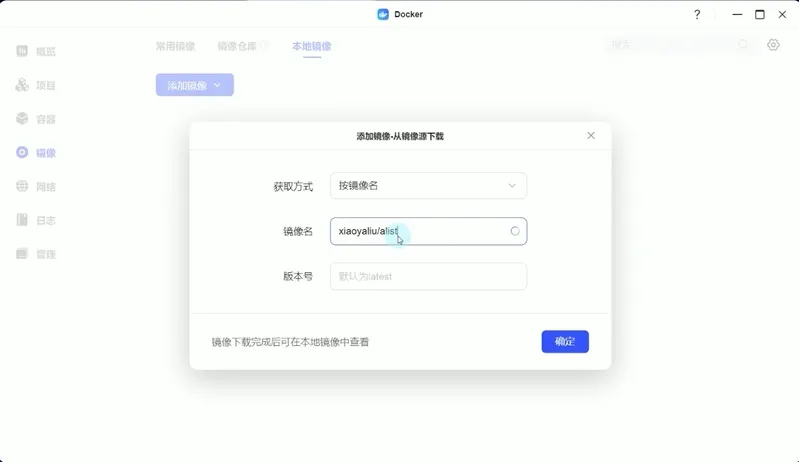This screenshot has width=799, height=462.
Task: Click the search magnifier icon
Action: (x=743, y=45)
